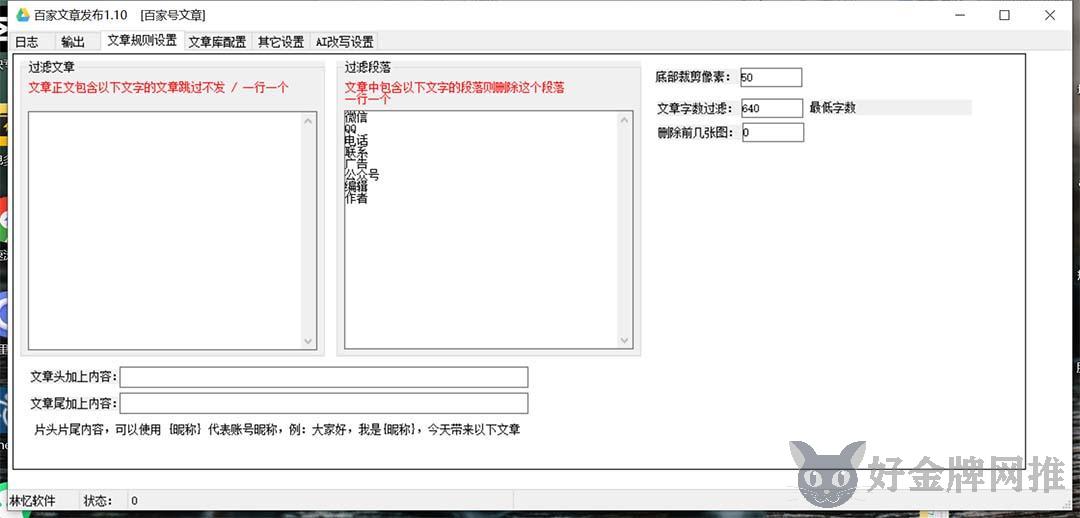Click the 广告 line in filter list
The height and width of the screenshot is (518, 1080).
355,163
